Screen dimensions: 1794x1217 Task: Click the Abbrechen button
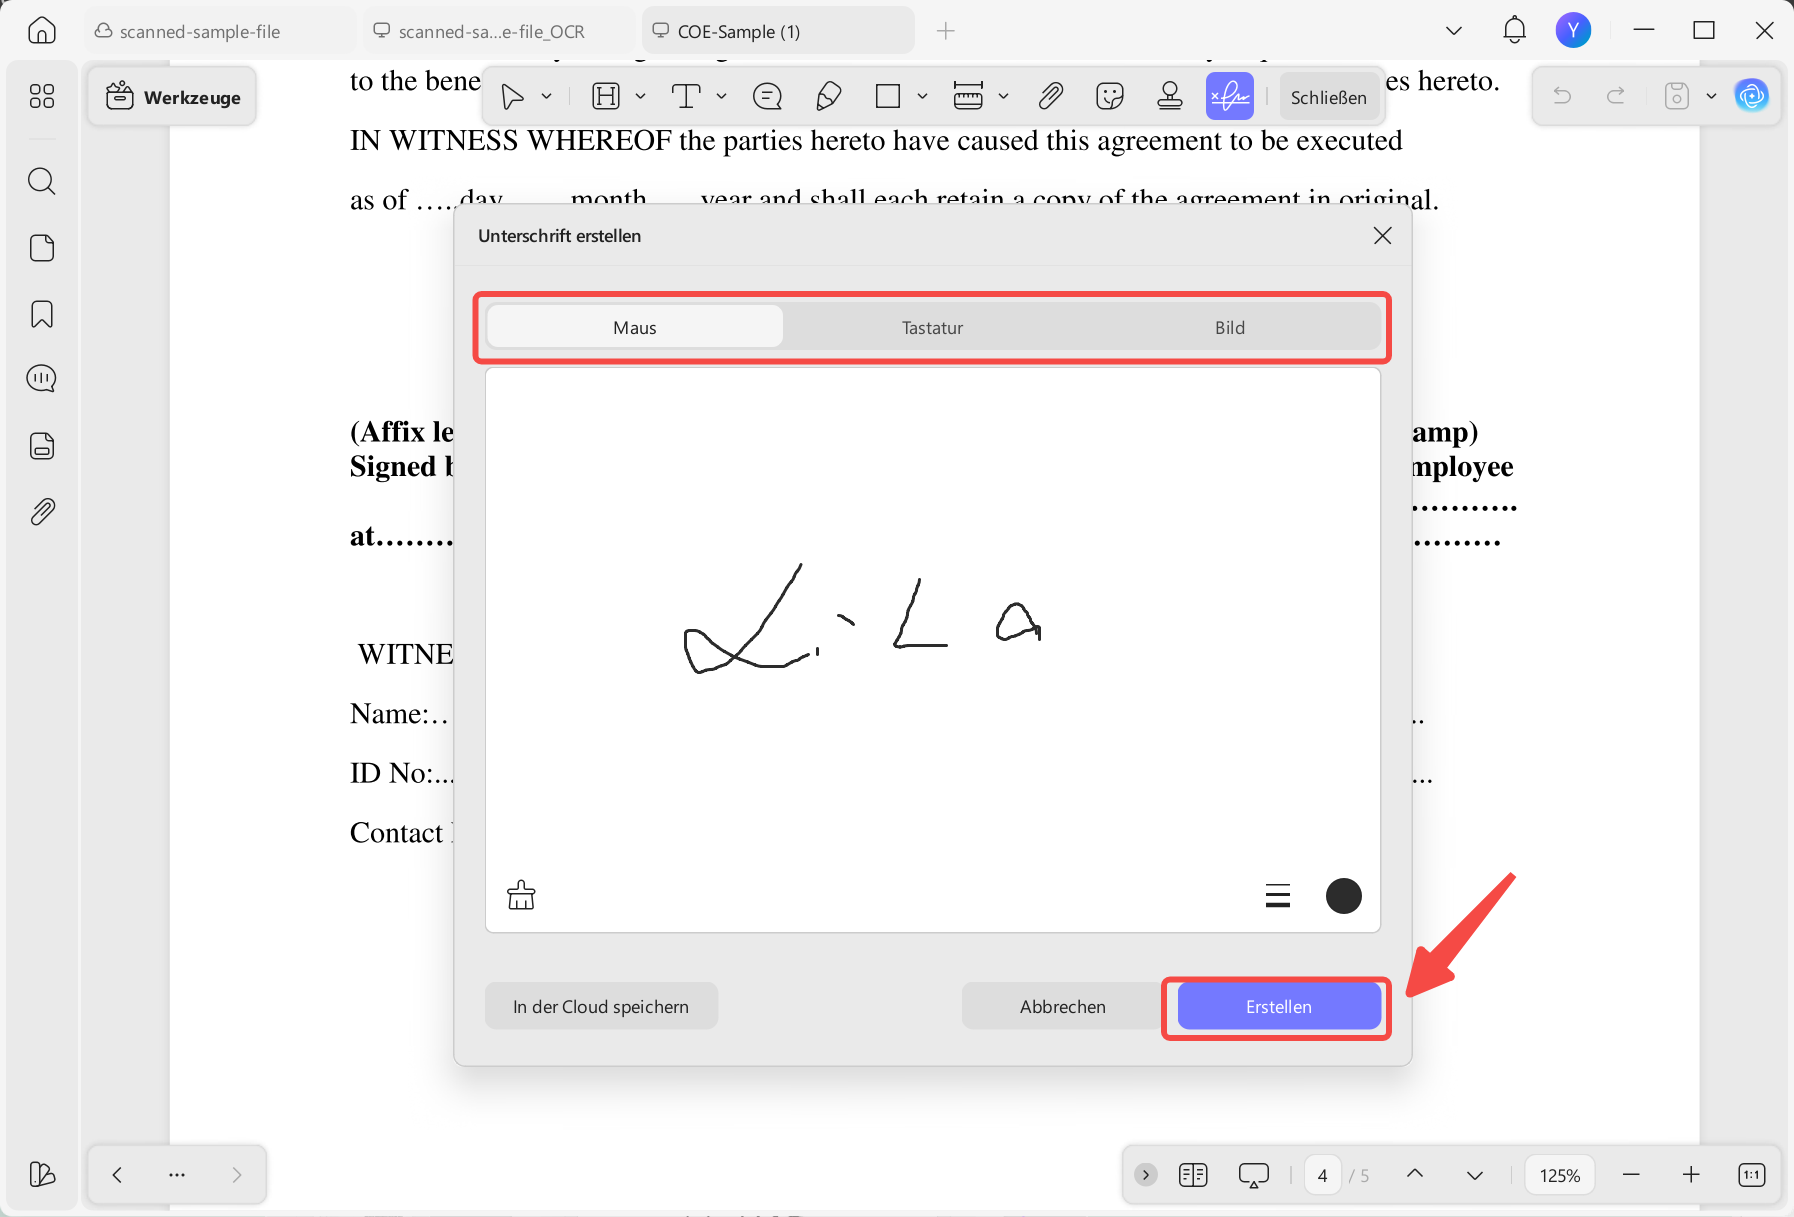tap(1063, 1007)
